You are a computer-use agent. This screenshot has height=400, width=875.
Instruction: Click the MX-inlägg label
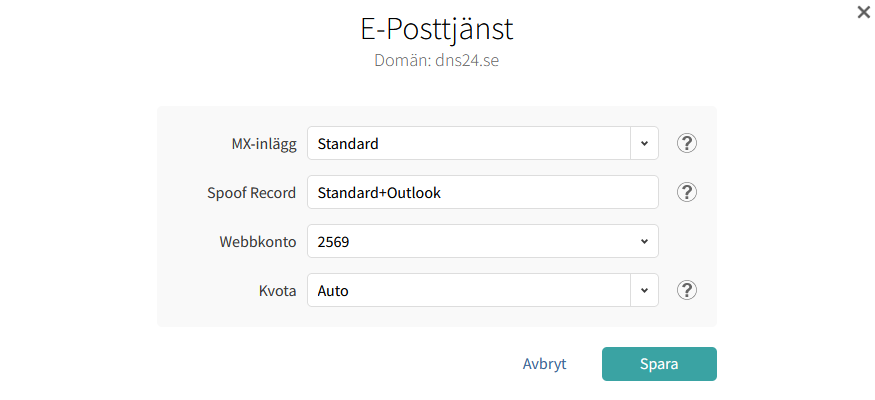[264, 144]
